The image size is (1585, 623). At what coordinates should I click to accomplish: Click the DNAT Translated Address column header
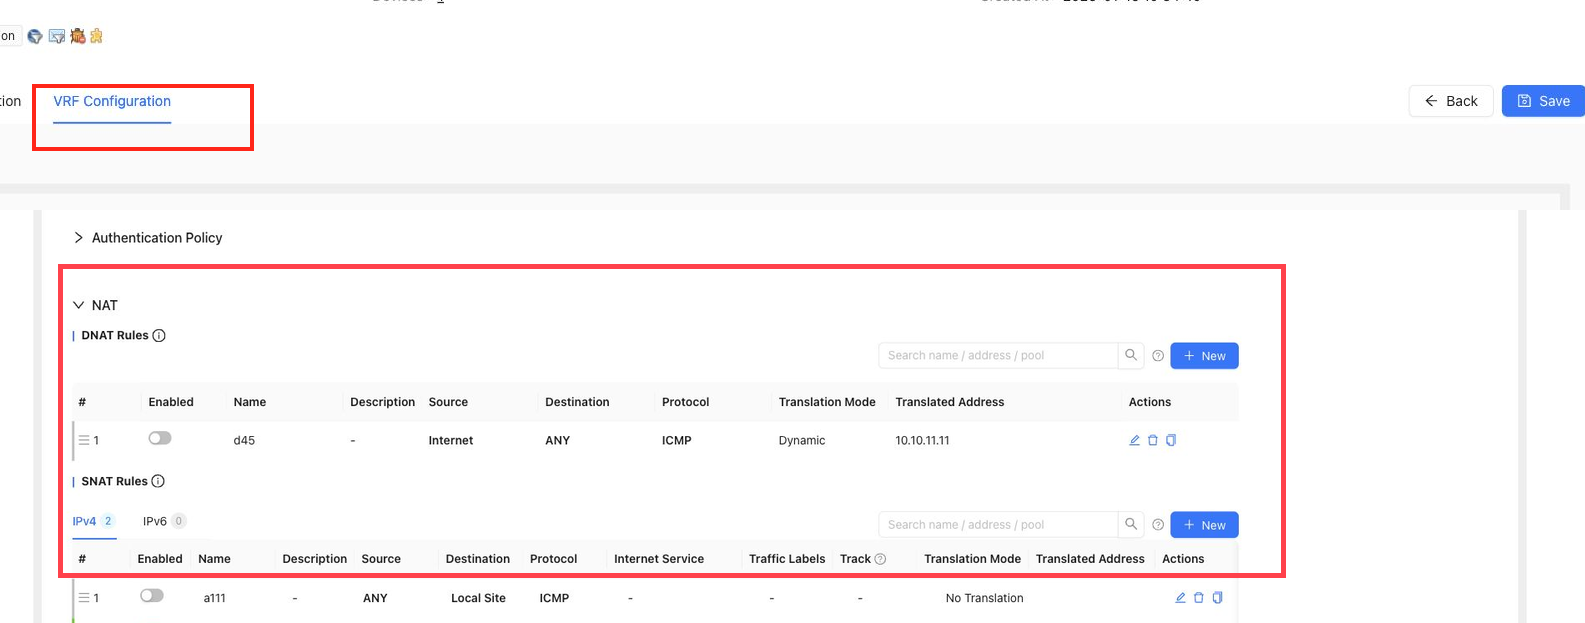click(x=950, y=402)
